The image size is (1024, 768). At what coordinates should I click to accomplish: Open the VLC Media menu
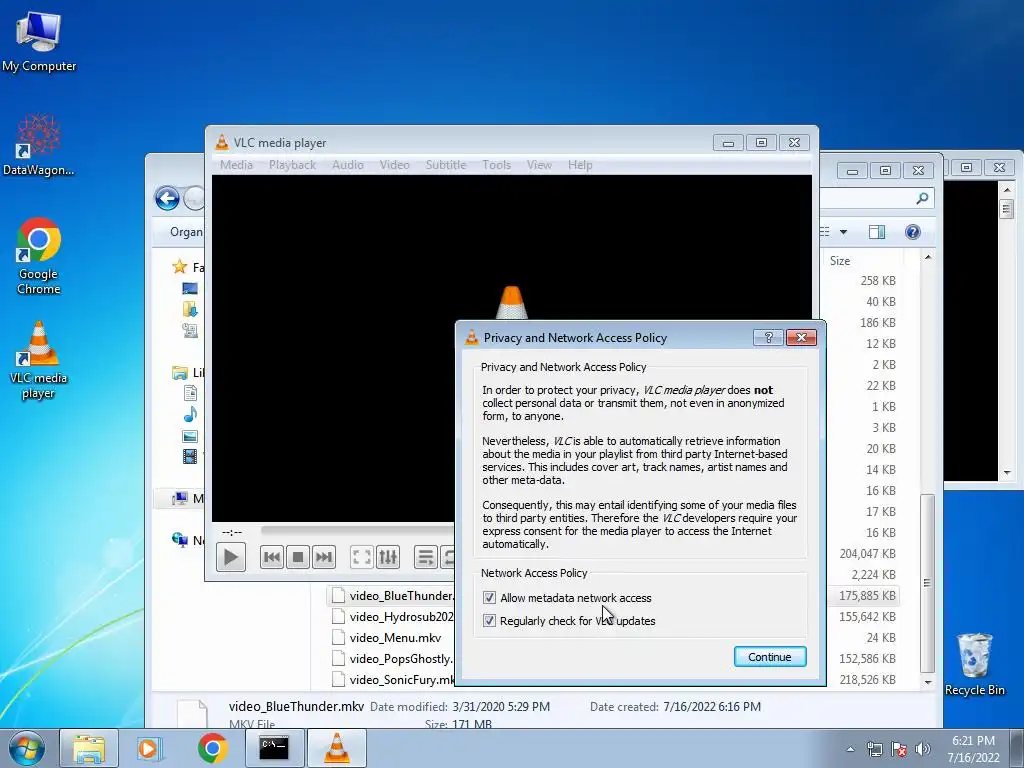(x=236, y=165)
